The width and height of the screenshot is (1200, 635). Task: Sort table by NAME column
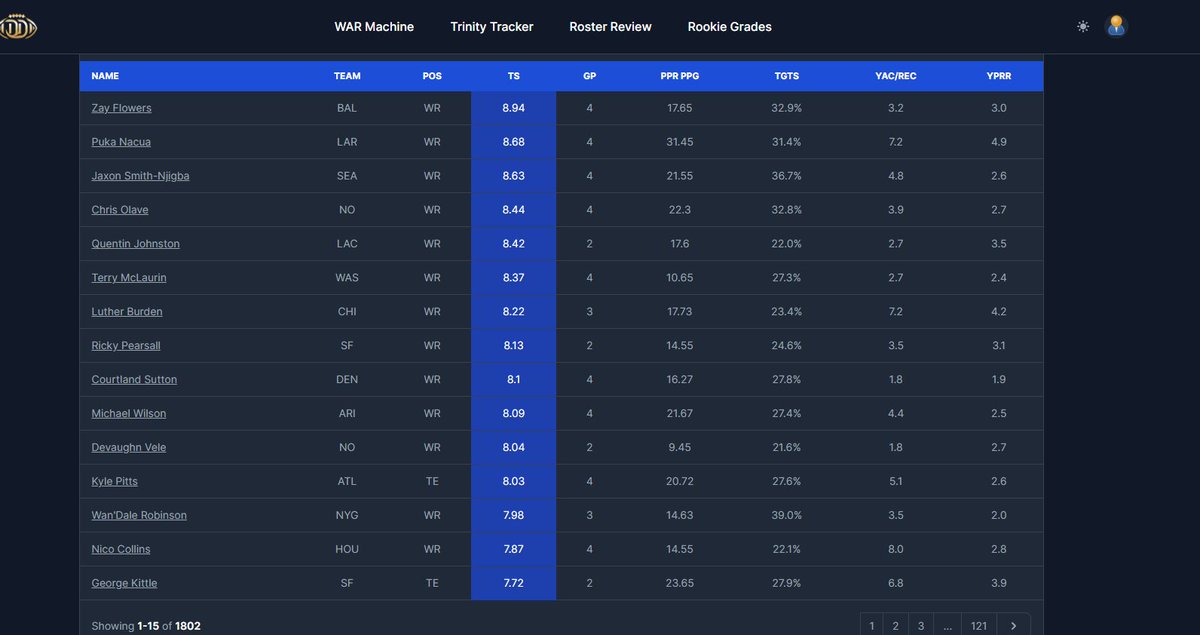(x=105, y=76)
